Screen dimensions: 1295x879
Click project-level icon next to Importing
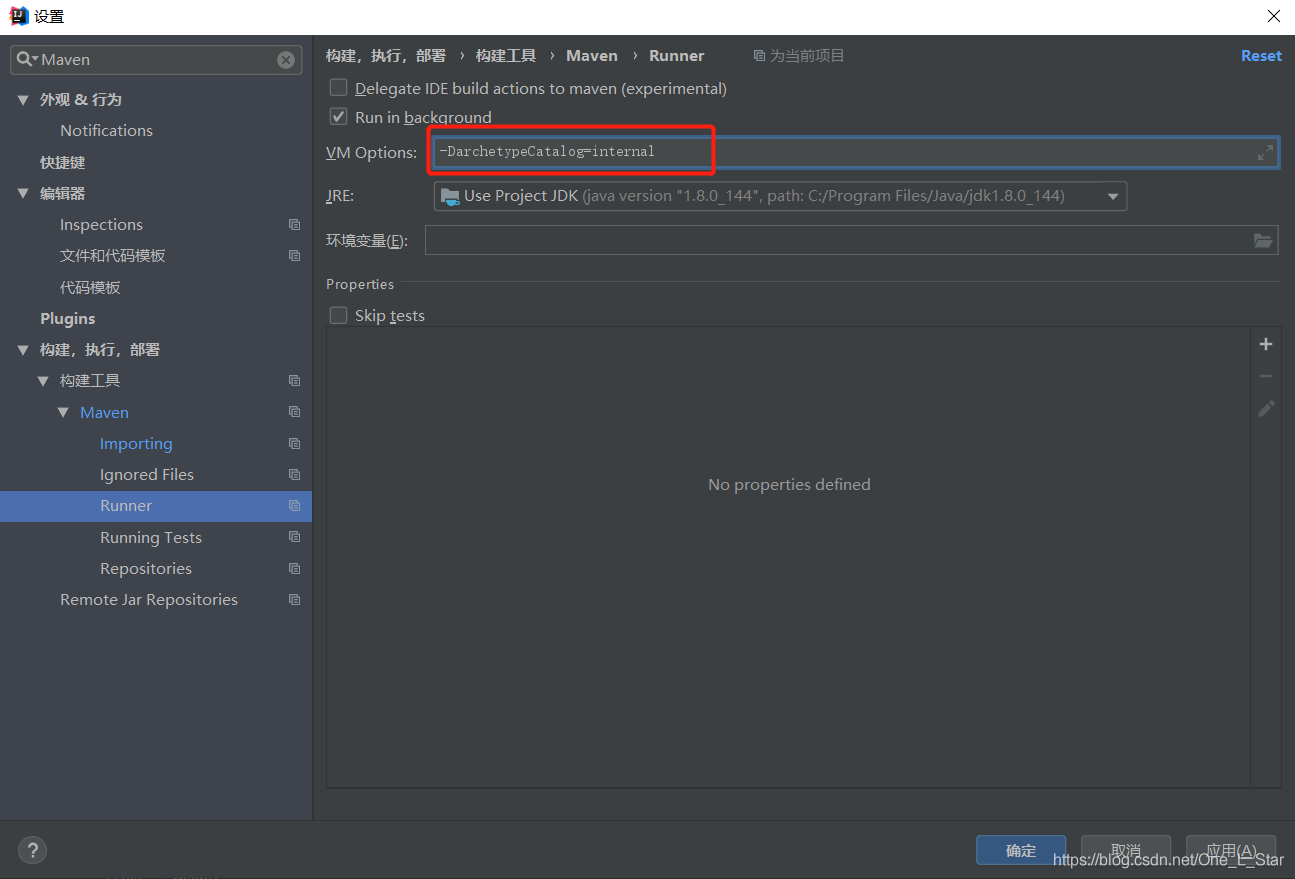tap(294, 443)
